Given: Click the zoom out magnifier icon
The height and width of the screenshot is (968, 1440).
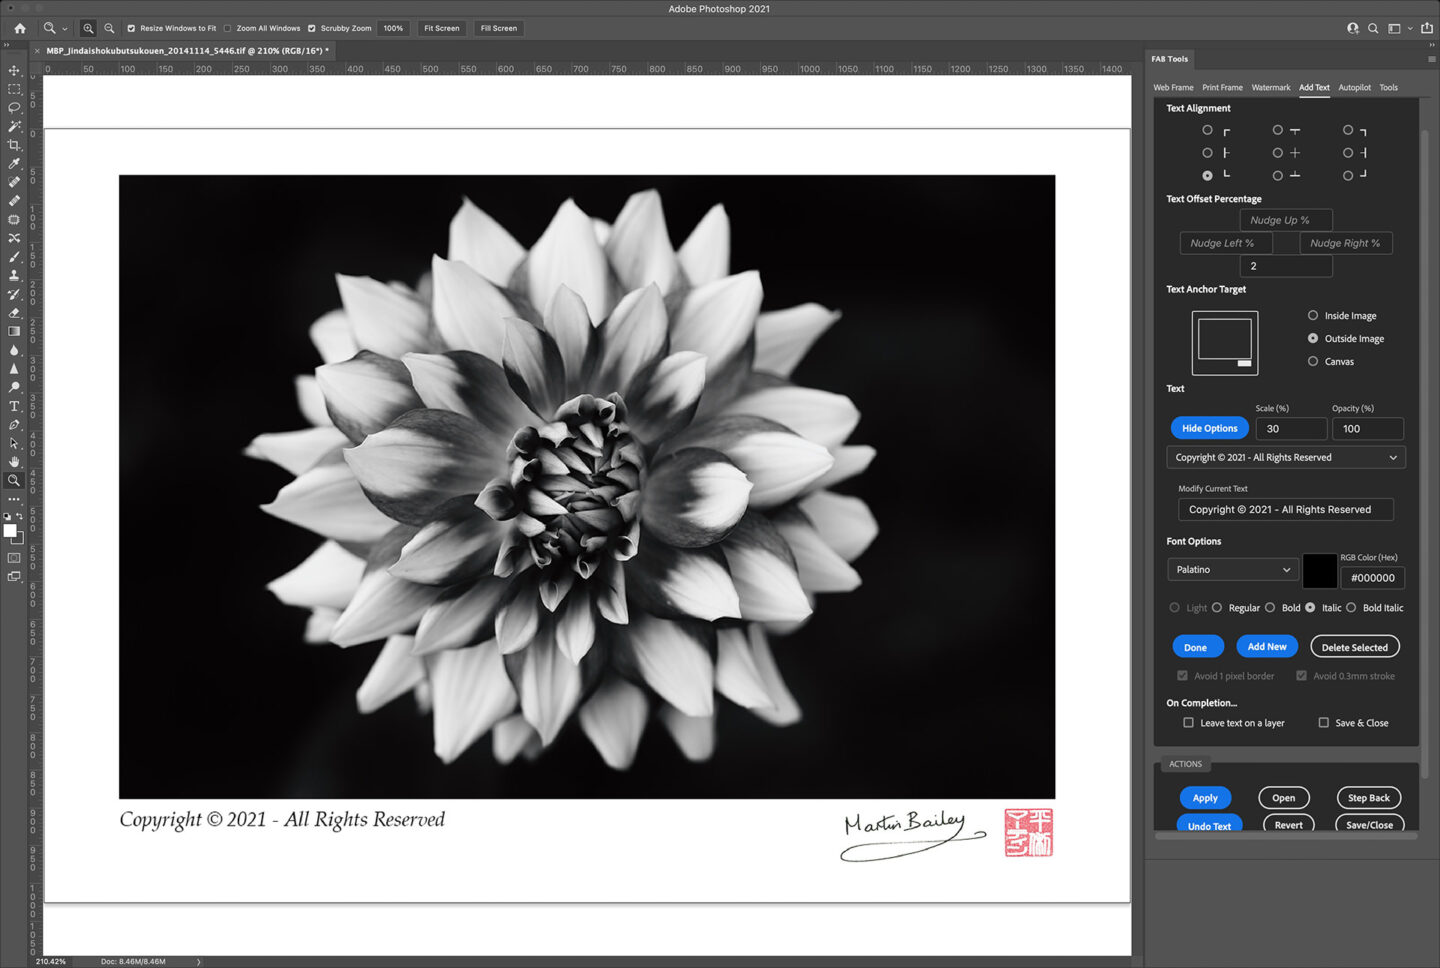Looking at the screenshot, I should [x=109, y=28].
